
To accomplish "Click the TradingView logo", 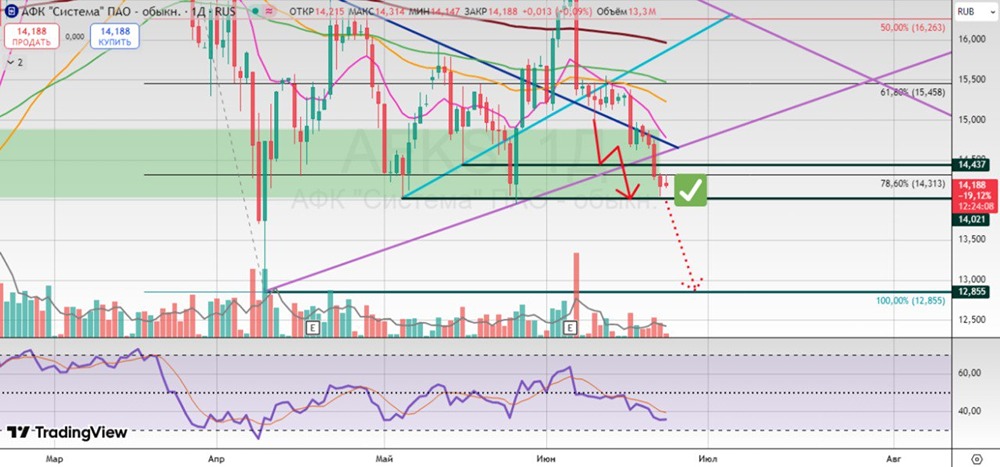I will pos(68,433).
